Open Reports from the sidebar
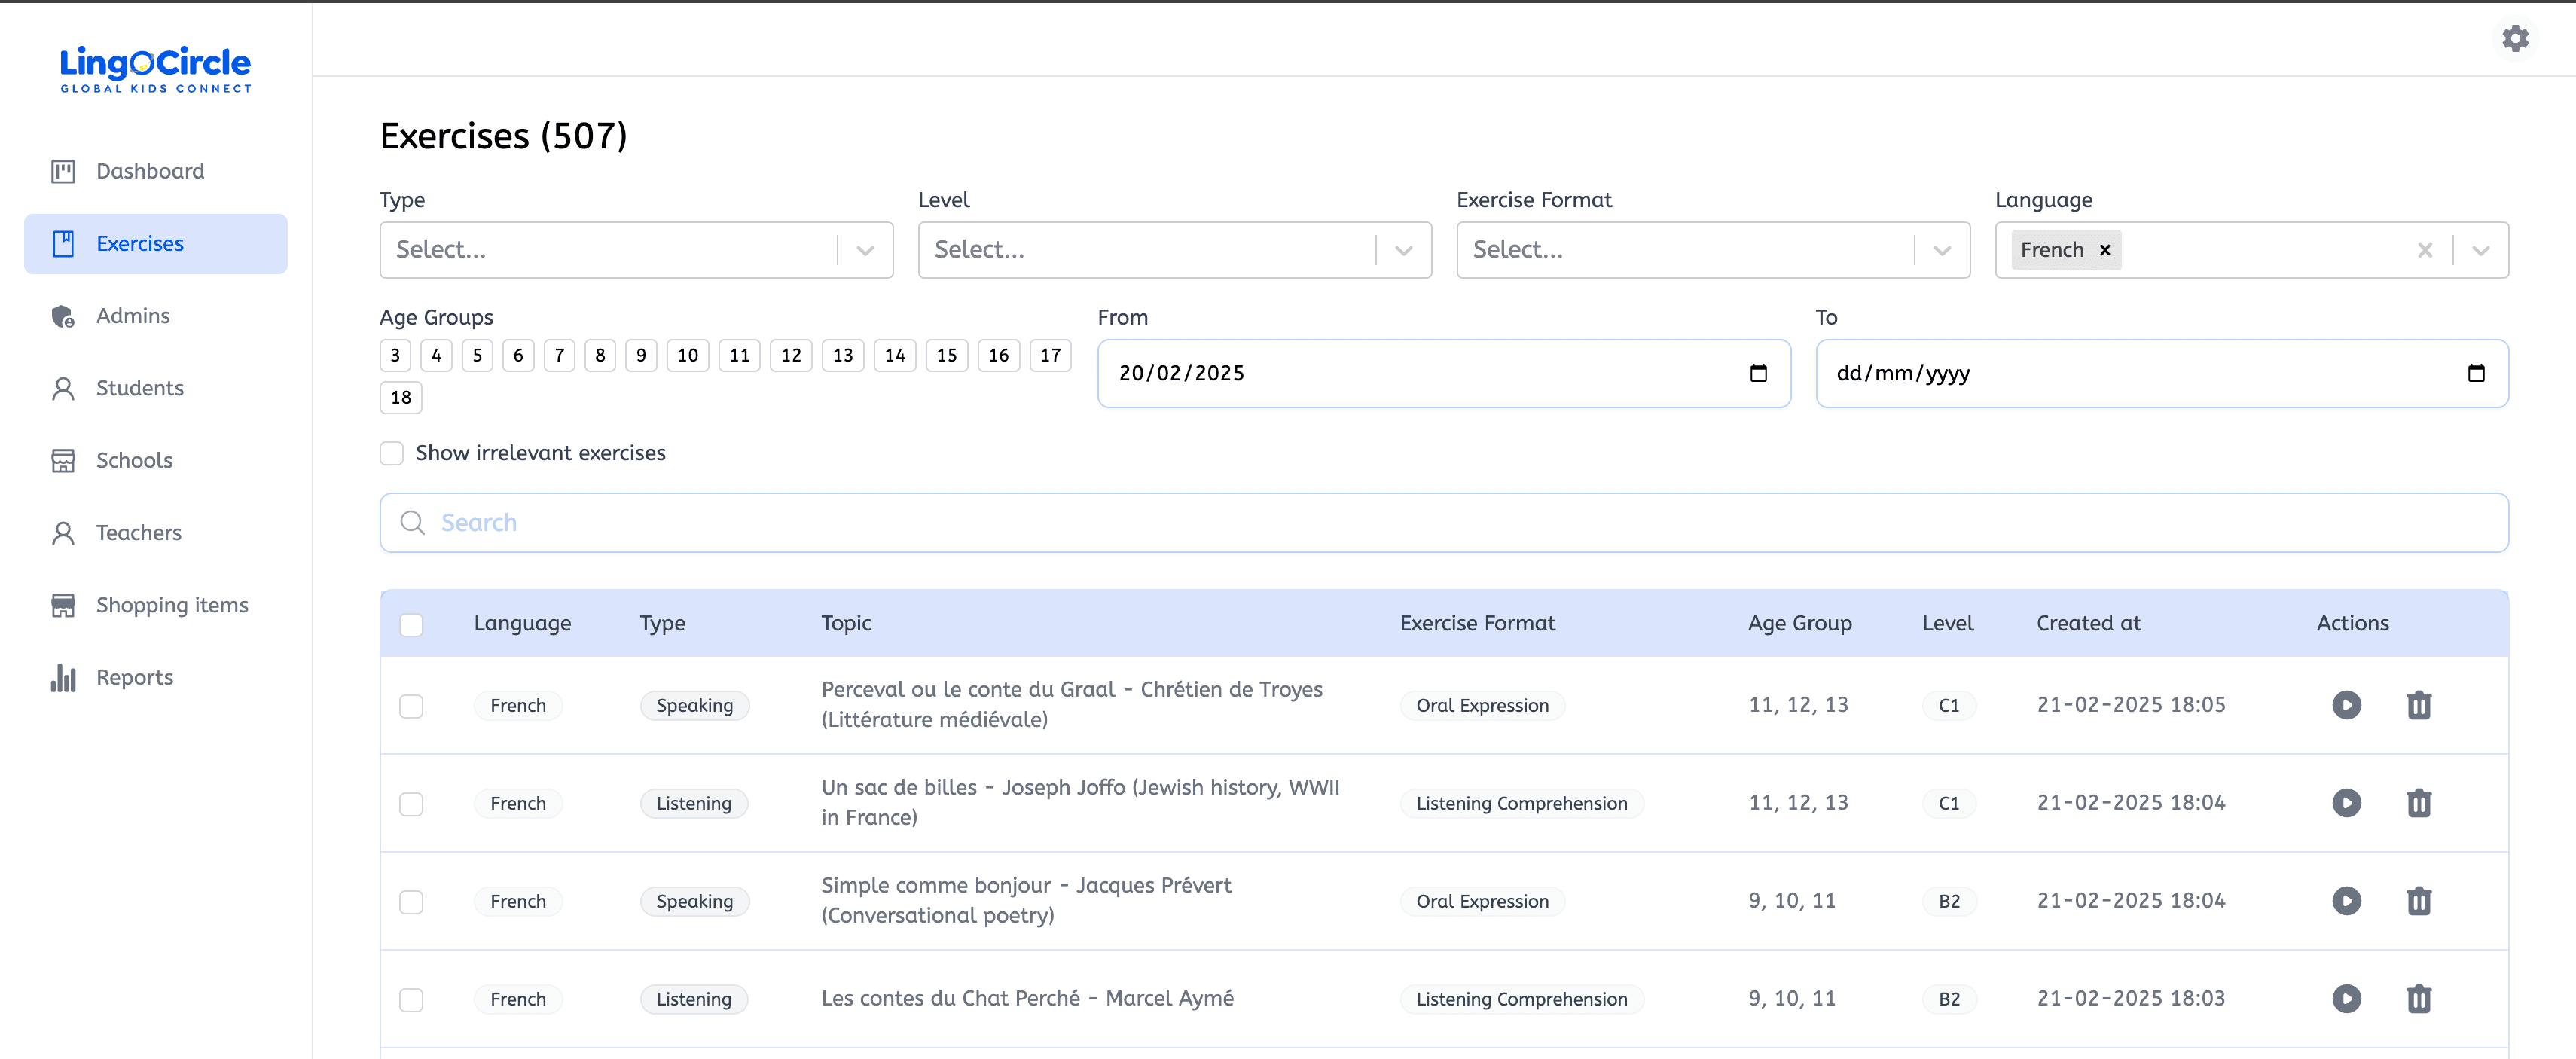The height and width of the screenshot is (1059, 2576). coord(134,677)
